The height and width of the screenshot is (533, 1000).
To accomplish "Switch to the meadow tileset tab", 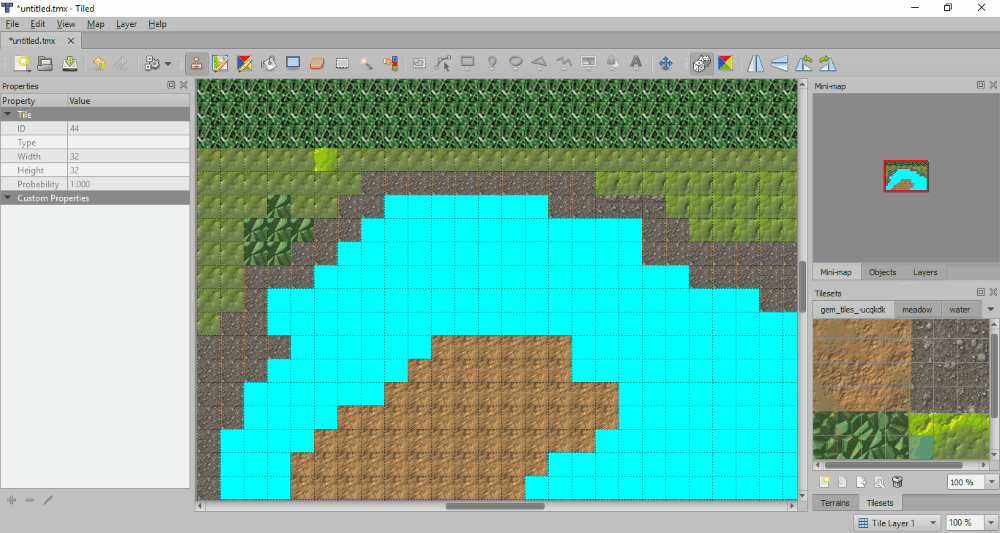I will click(917, 310).
